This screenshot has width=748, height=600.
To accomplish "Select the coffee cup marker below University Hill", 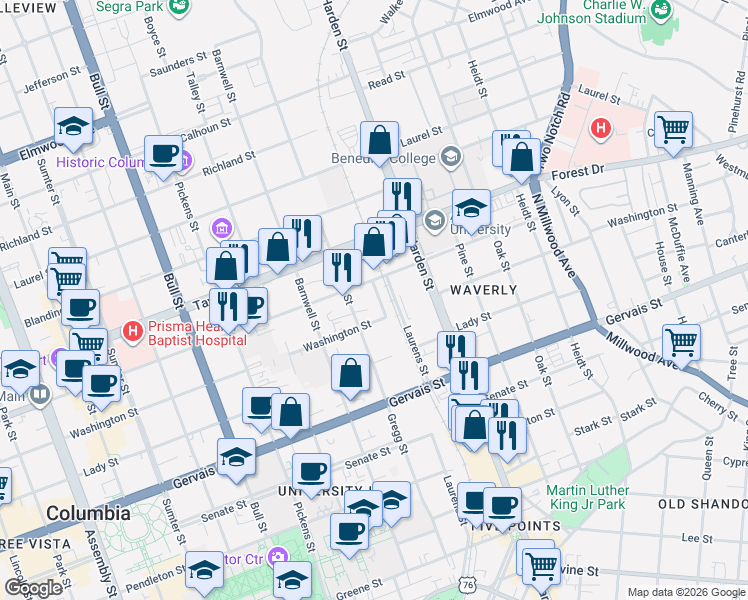I will pyautogui.click(x=349, y=532).
